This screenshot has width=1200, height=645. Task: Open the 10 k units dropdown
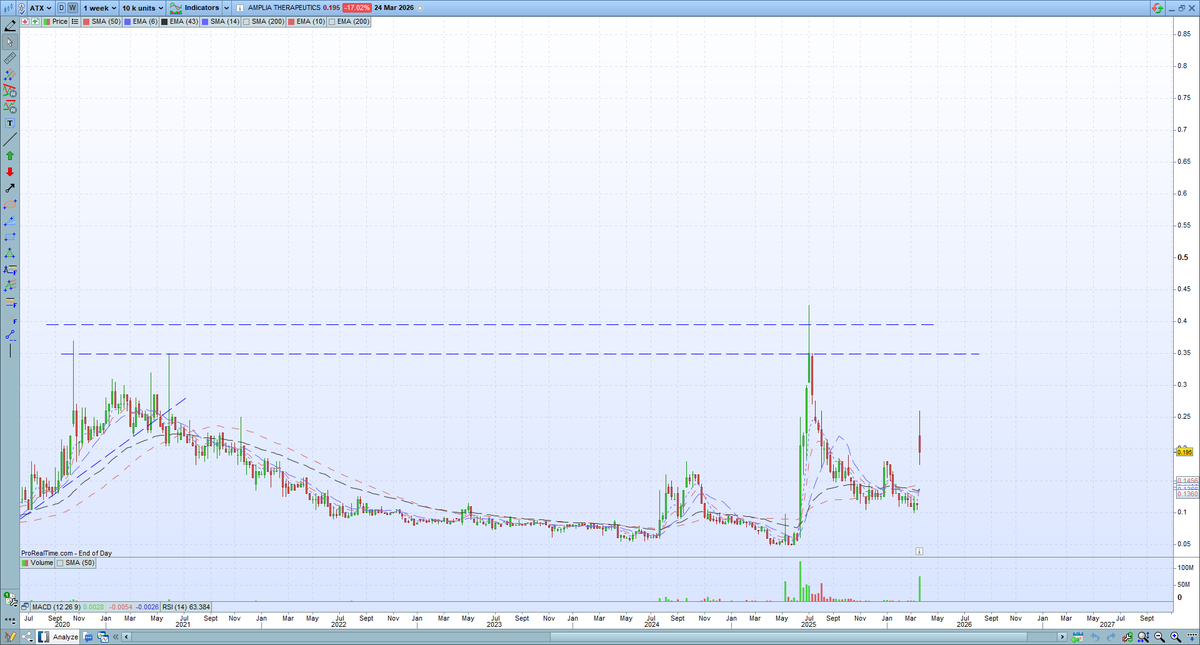pyautogui.click(x=142, y=8)
